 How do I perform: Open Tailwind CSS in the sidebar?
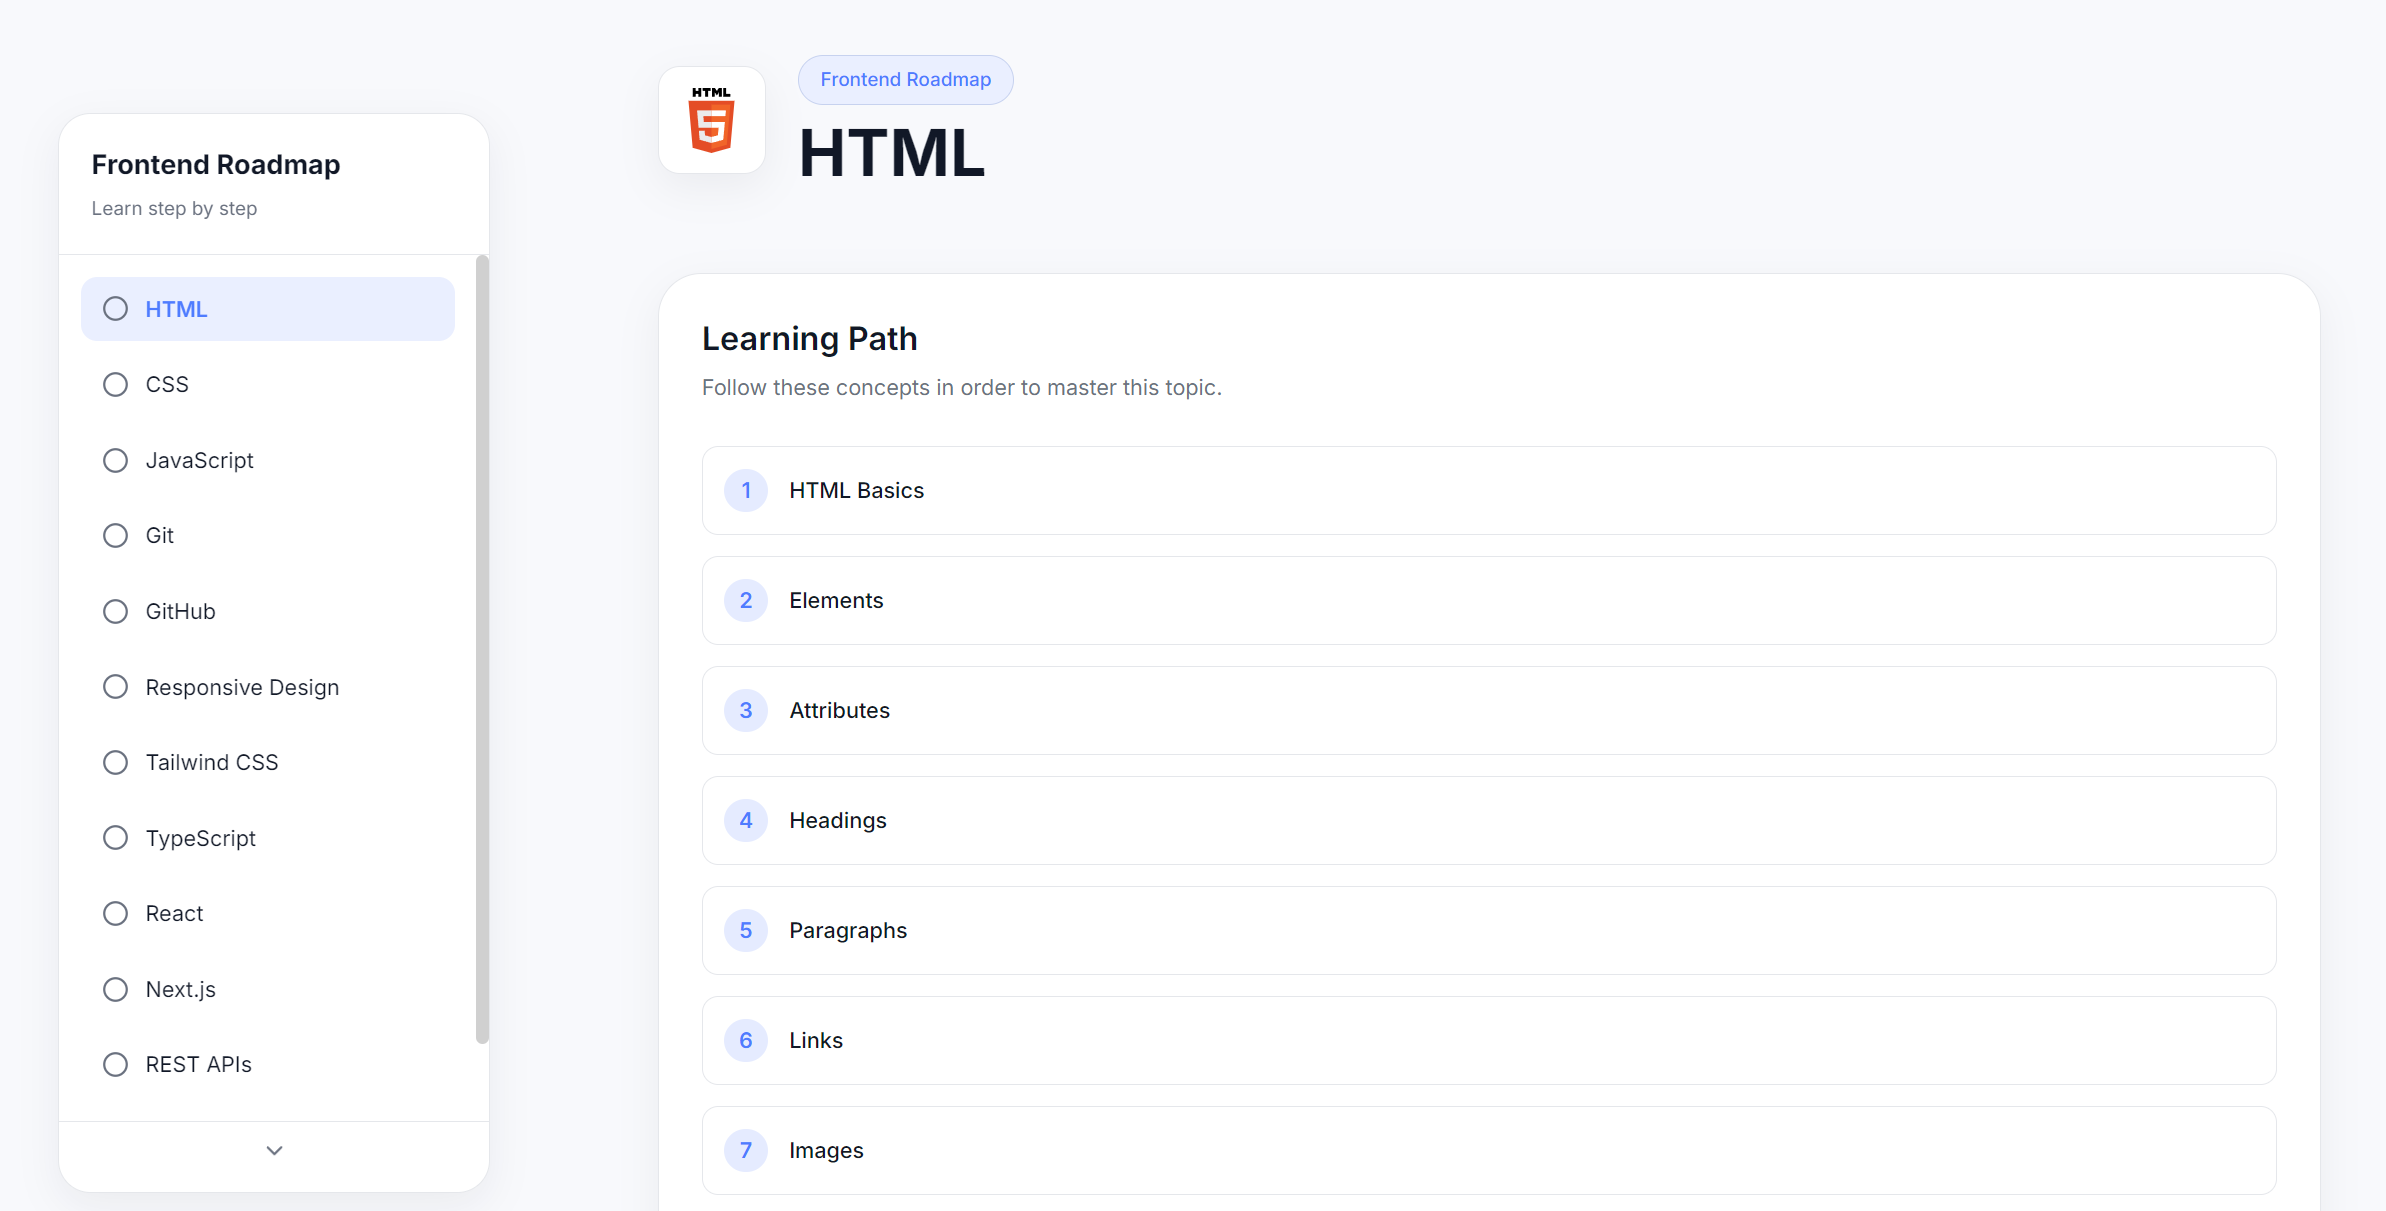268,763
